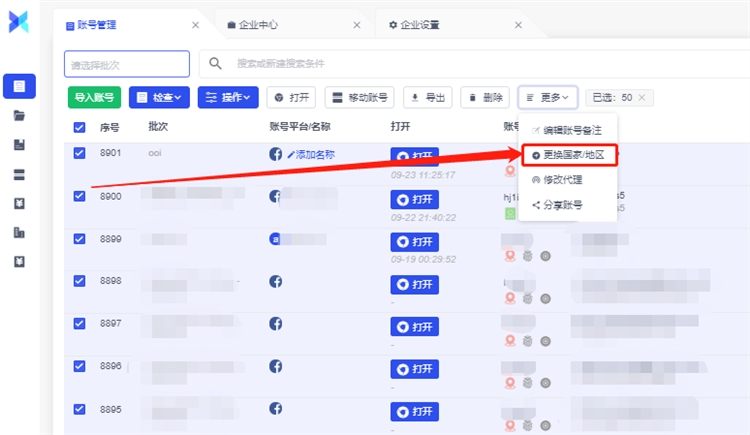Open the 请选择批次 batch dropdown

pyautogui.click(x=127, y=64)
